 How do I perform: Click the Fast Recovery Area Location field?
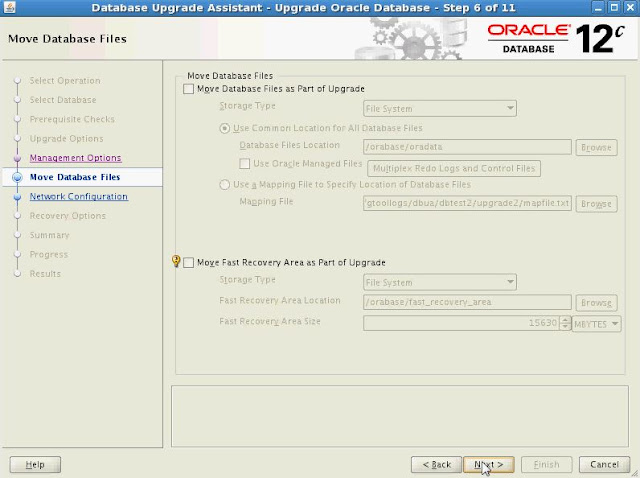(467, 302)
